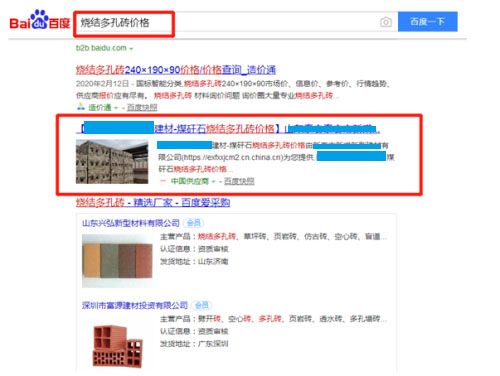500x376 pixels.
Task: Click the 百度一下 search button
Action: coord(428,22)
